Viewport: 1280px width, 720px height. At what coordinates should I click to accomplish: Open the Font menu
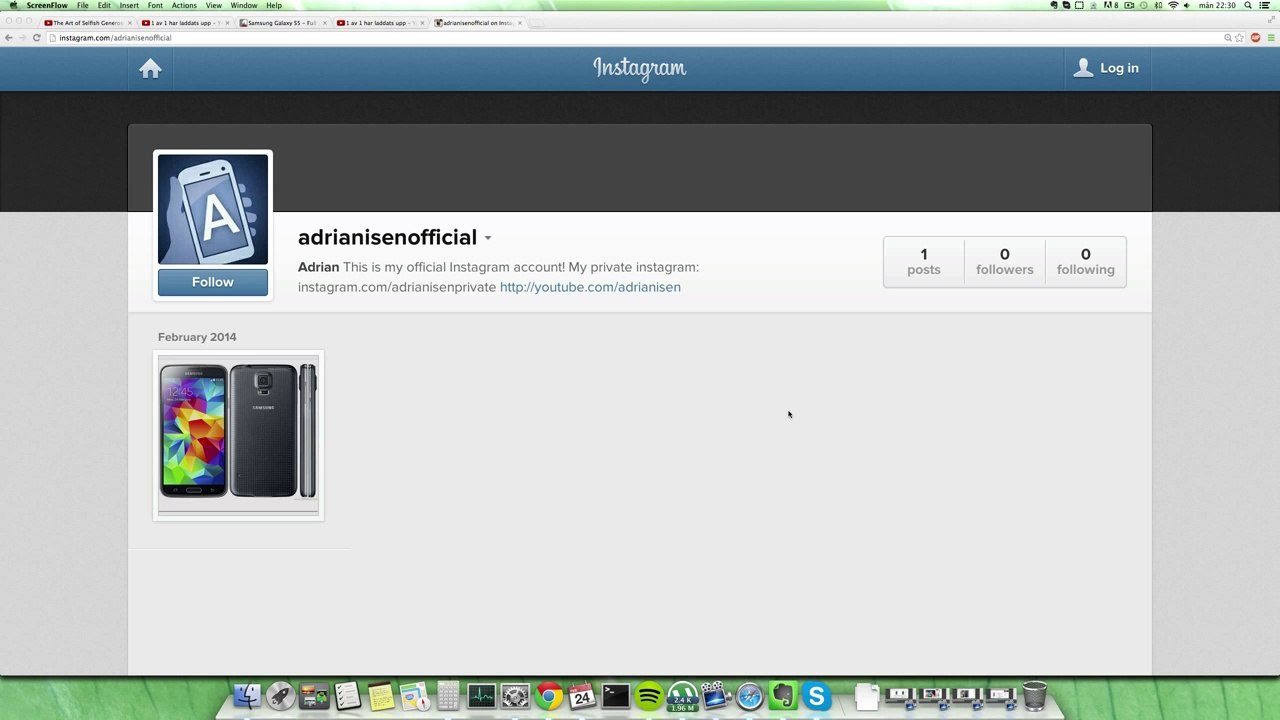click(155, 5)
